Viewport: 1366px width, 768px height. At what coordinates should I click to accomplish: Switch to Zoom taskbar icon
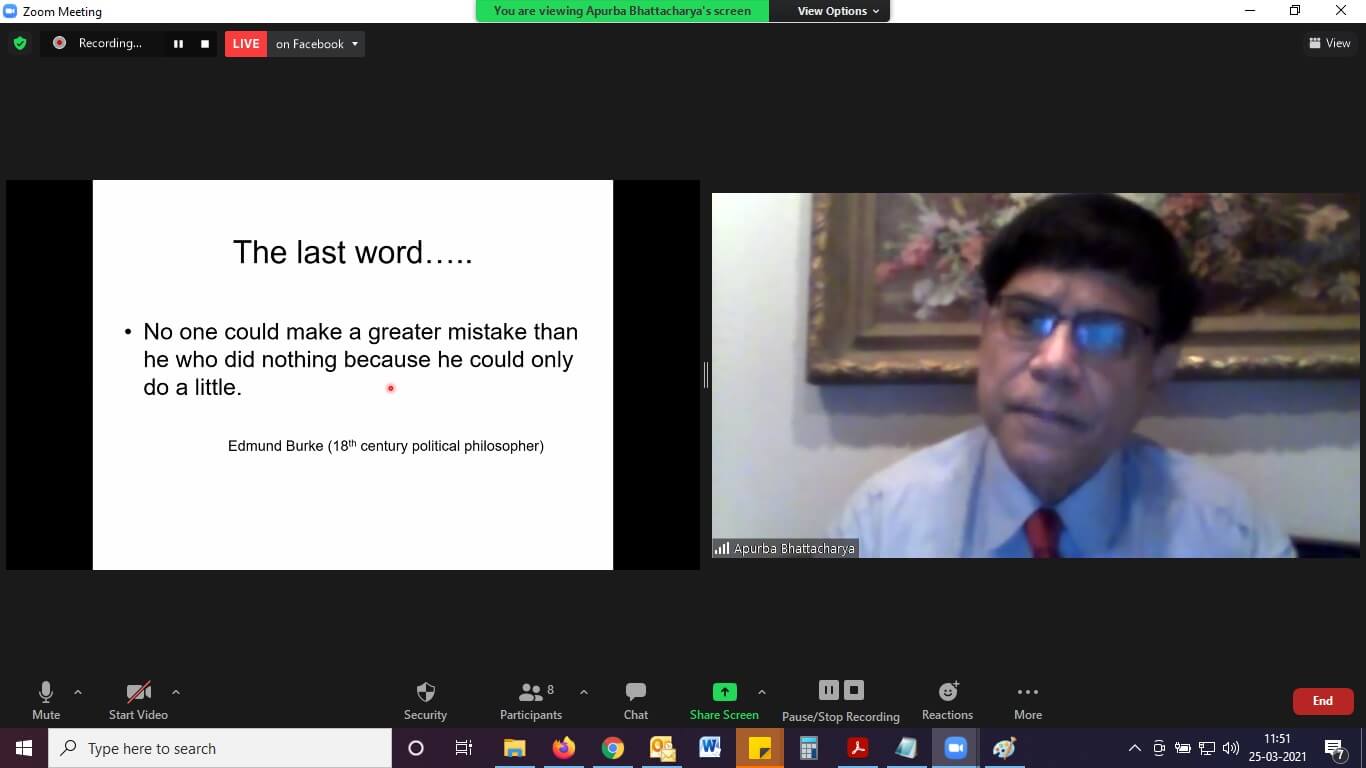coord(956,748)
